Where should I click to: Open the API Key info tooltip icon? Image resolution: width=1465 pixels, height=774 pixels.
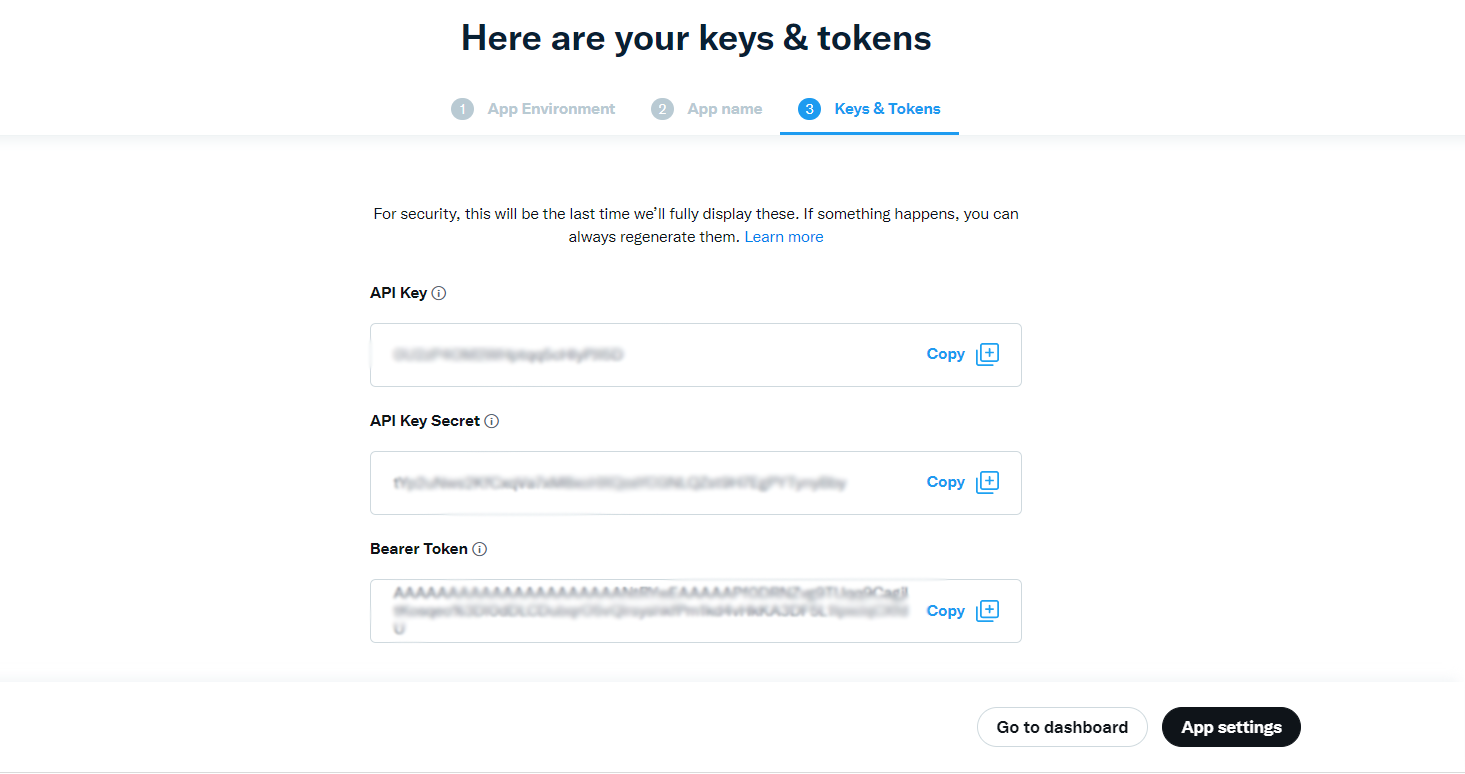click(440, 293)
